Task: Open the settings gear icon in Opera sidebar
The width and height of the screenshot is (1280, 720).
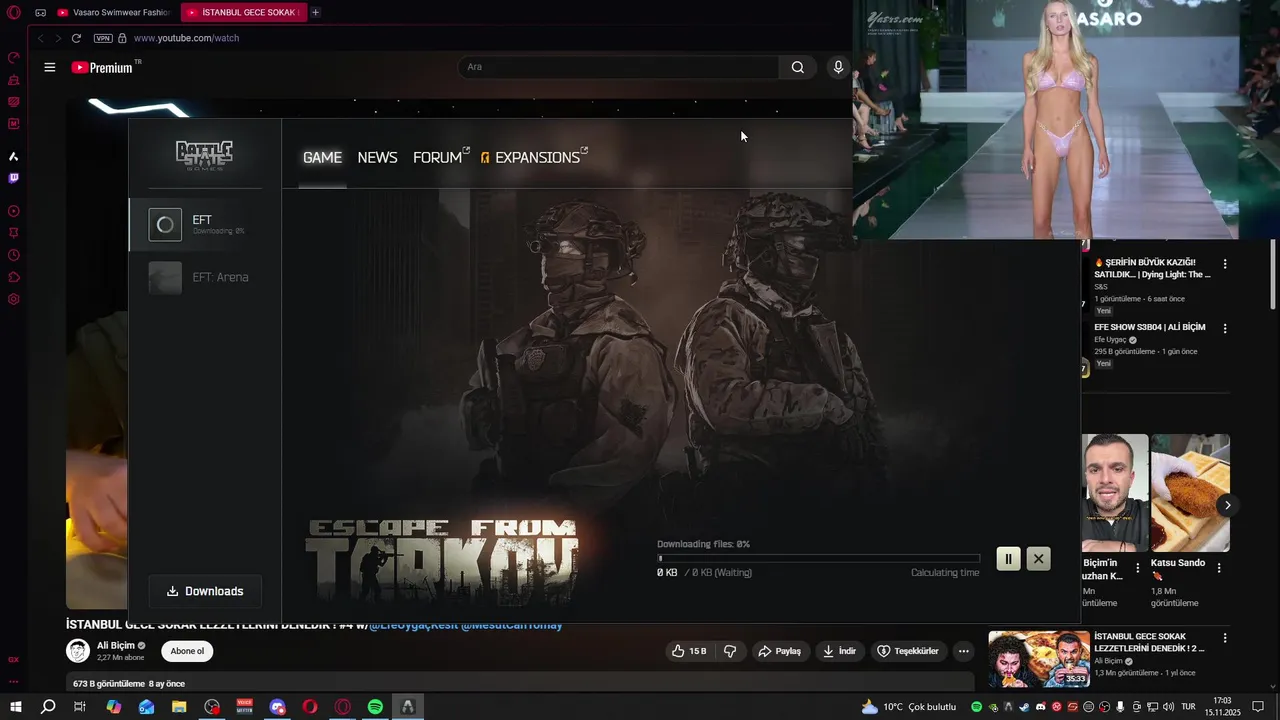Action: pyautogui.click(x=14, y=299)
